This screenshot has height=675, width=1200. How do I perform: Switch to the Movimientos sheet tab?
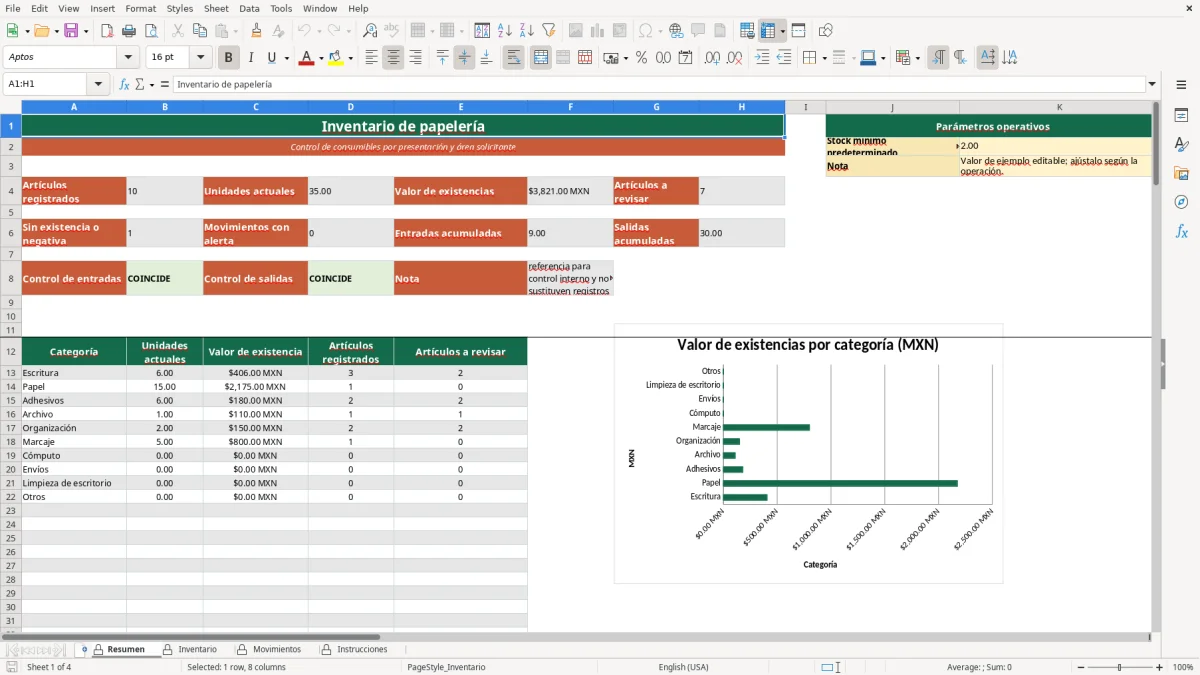[276, 649]
